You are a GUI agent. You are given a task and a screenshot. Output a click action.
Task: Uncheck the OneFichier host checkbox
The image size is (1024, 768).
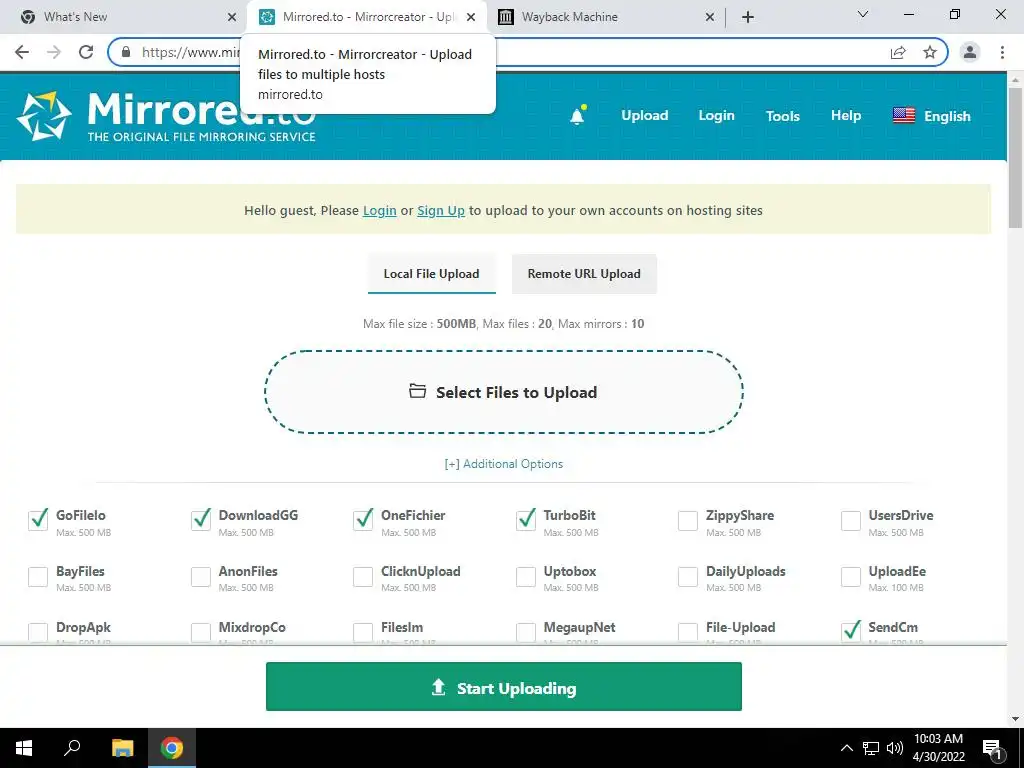point(363,520)
